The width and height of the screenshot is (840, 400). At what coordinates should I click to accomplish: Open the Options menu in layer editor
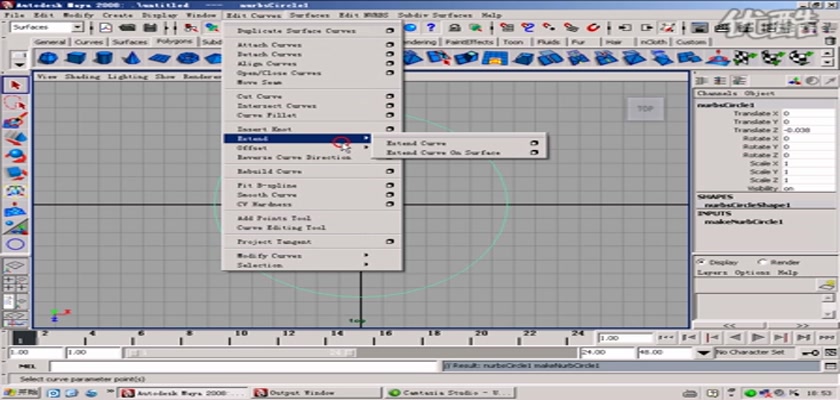(x=752, y=273)
